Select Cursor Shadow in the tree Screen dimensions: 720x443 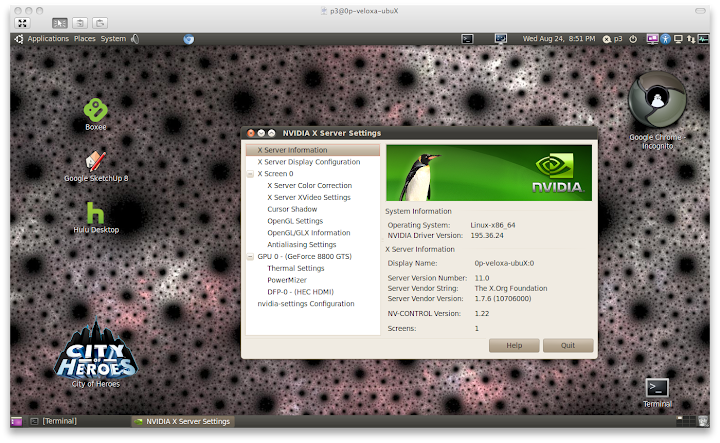point(292,209)
